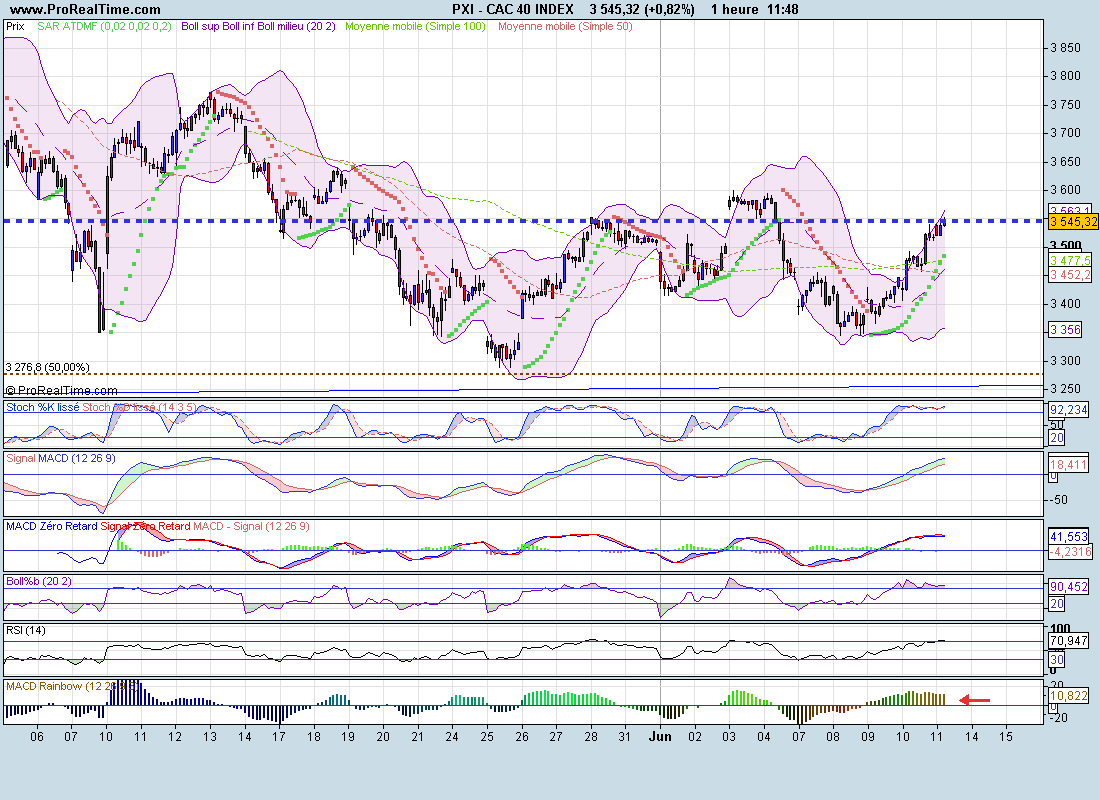The width and height of the screenshot is (1100, 800).
Task: Click the ©ProRealTime.com copyright text
Action: coord(62,390)
